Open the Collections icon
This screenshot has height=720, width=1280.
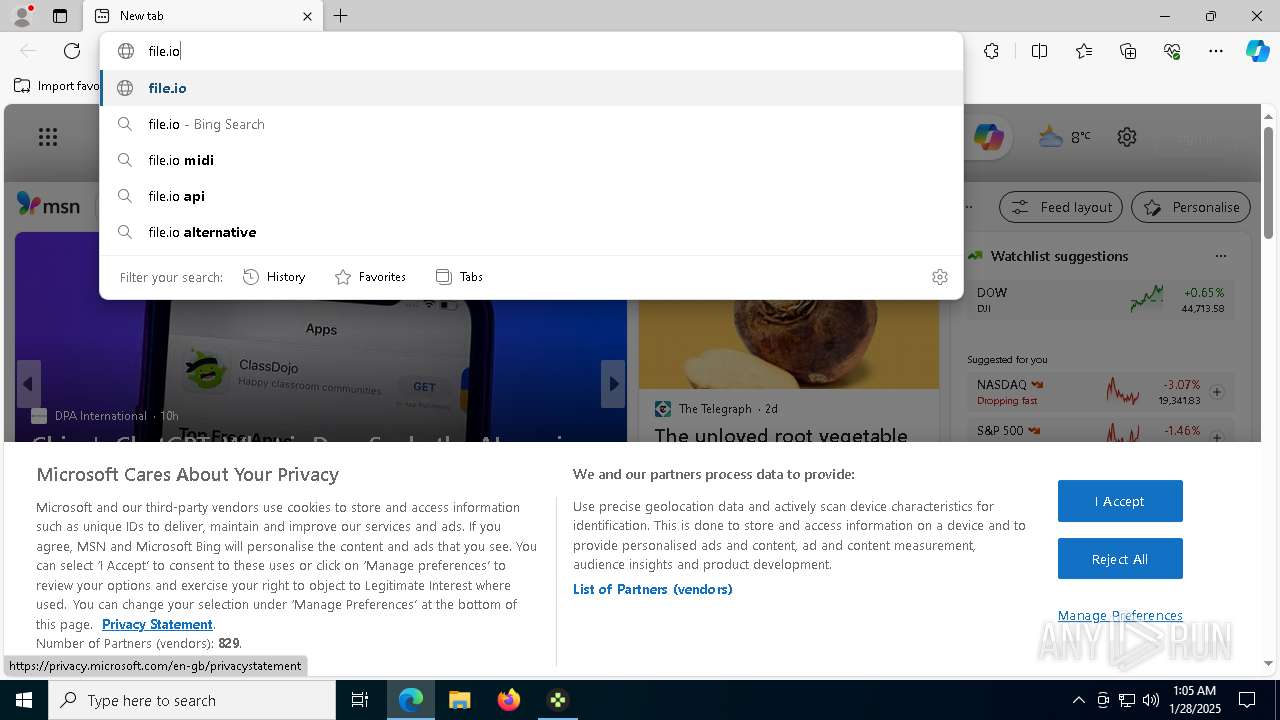[1128, 51]
